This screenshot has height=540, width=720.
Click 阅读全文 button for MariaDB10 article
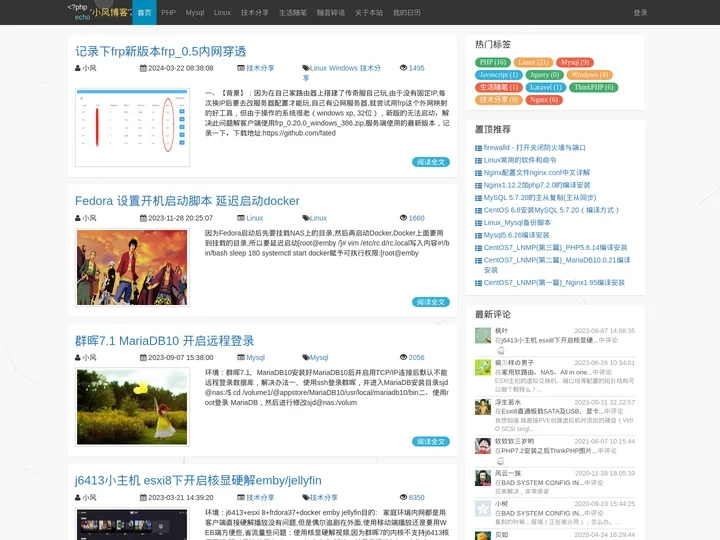pos(430,442)
